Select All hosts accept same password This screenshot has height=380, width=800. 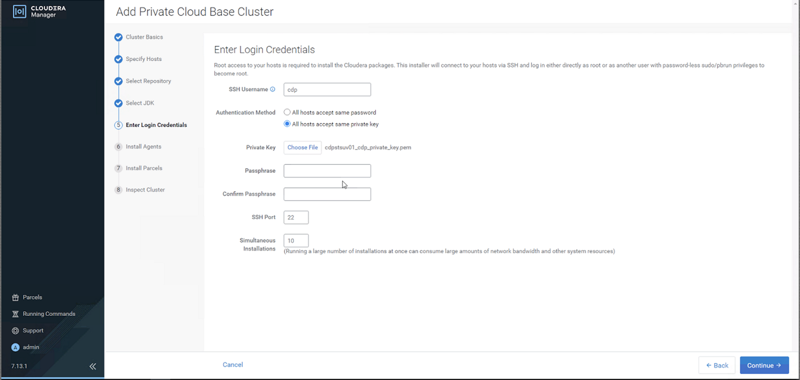pyautogui.click(x=287, y=112)
